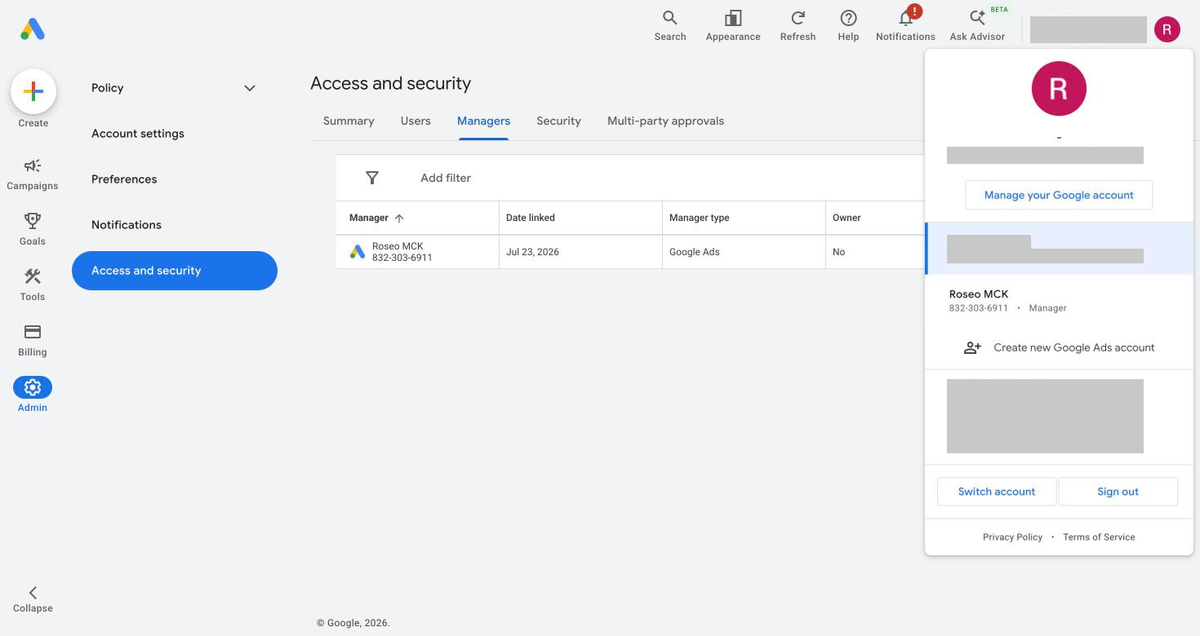
Task: Click Sign out button
Action: [x=1117, y=491]
